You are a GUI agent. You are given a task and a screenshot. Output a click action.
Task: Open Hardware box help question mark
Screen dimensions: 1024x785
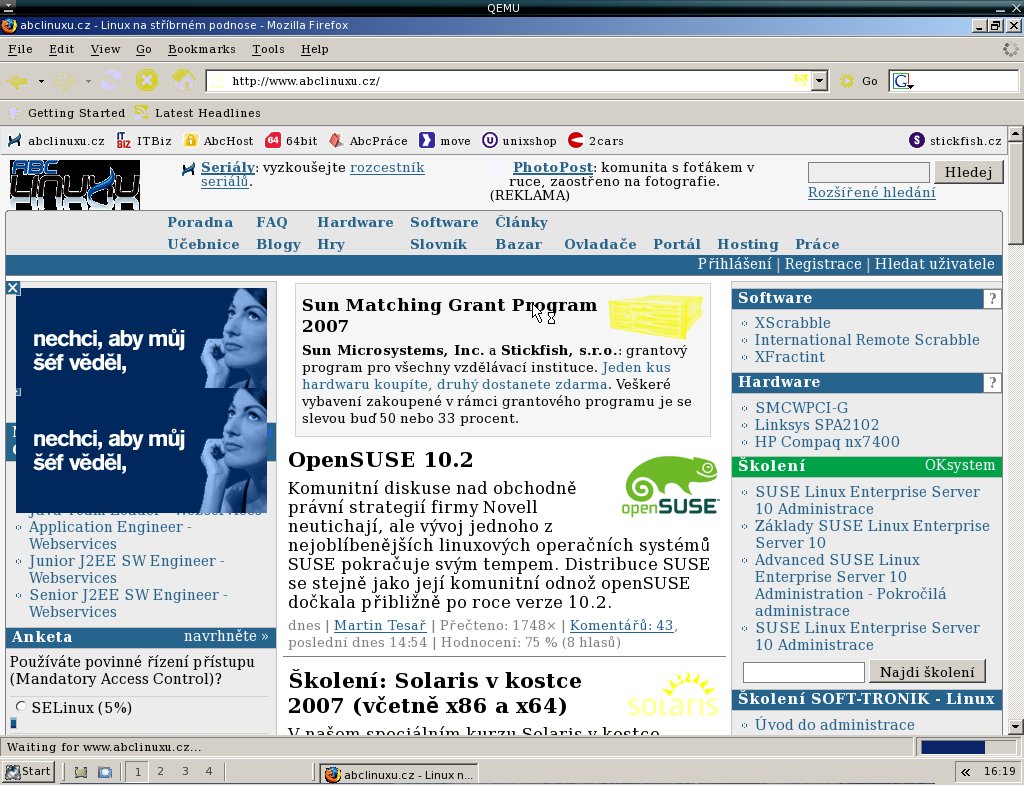point(992,383)
